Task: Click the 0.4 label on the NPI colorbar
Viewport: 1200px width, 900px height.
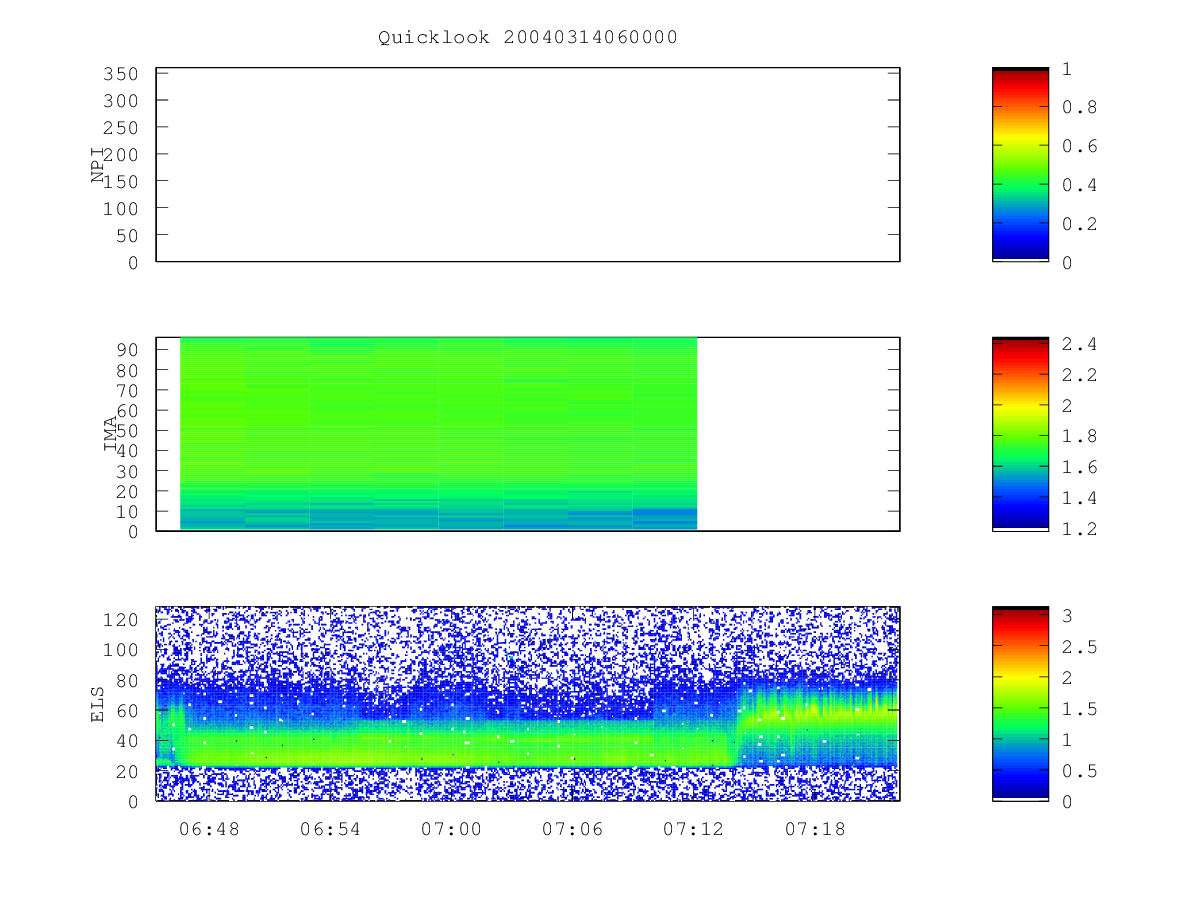Action: point(1078,185)
